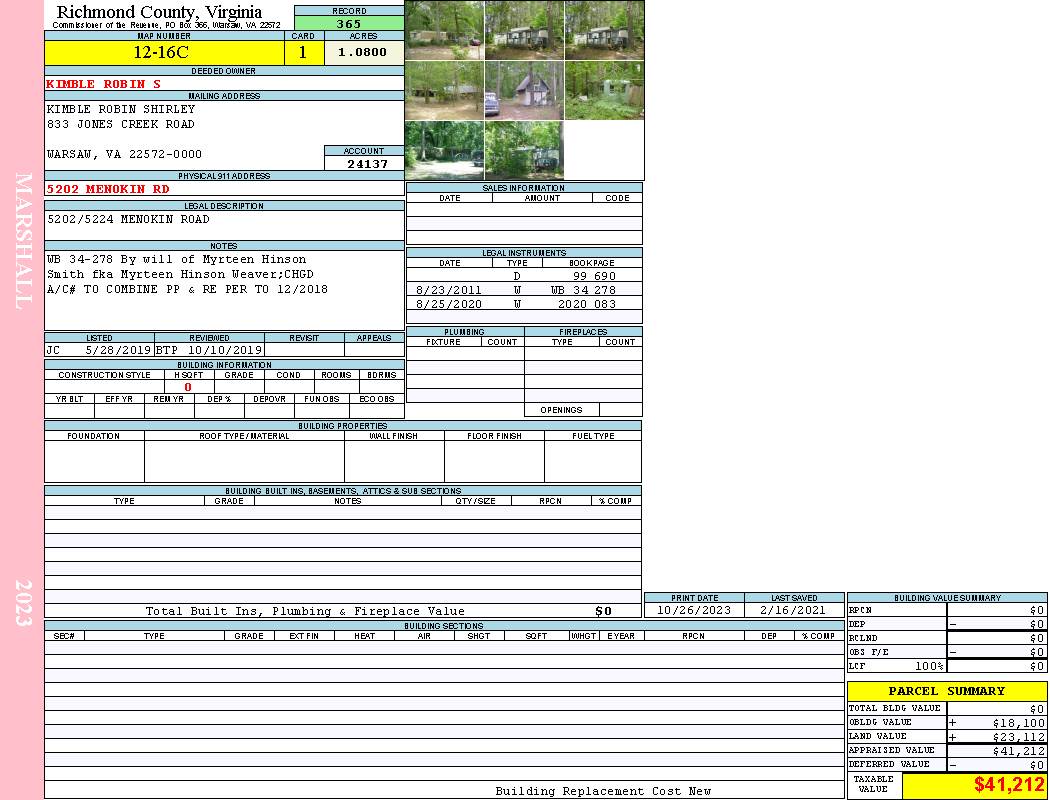The width and height of the screenshot is (1050, 800).
Task: Open the top-right property photo
Action: (604, 30)
